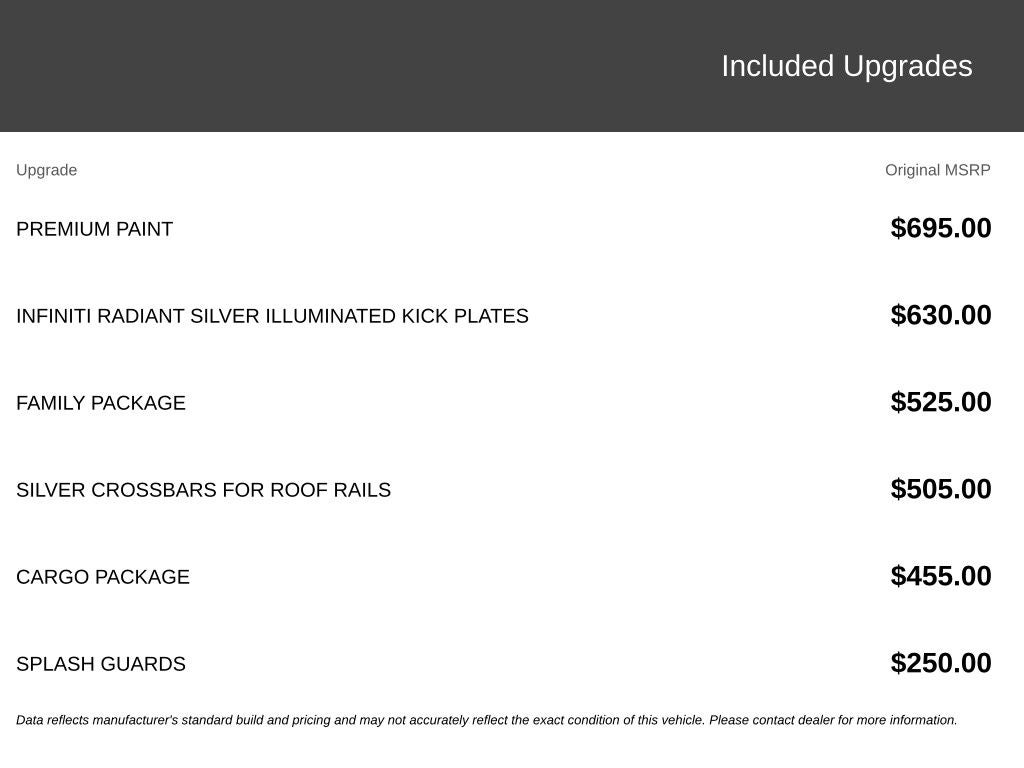
Task: Select the Infiniti Radiant Silver Illuminated Kick Plates row
Action: 504,316
